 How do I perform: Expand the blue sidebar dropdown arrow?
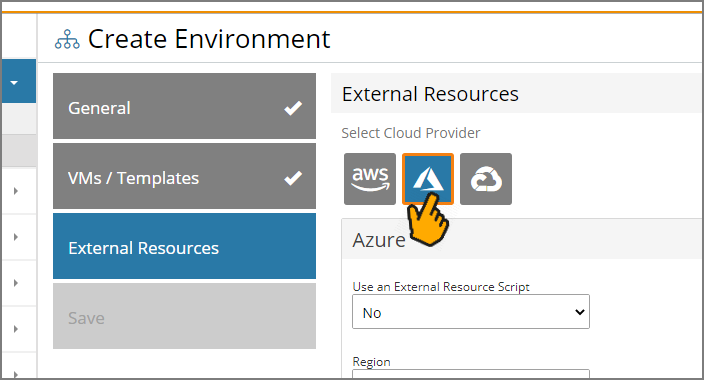pyautogui.click(x=14, y=83)
